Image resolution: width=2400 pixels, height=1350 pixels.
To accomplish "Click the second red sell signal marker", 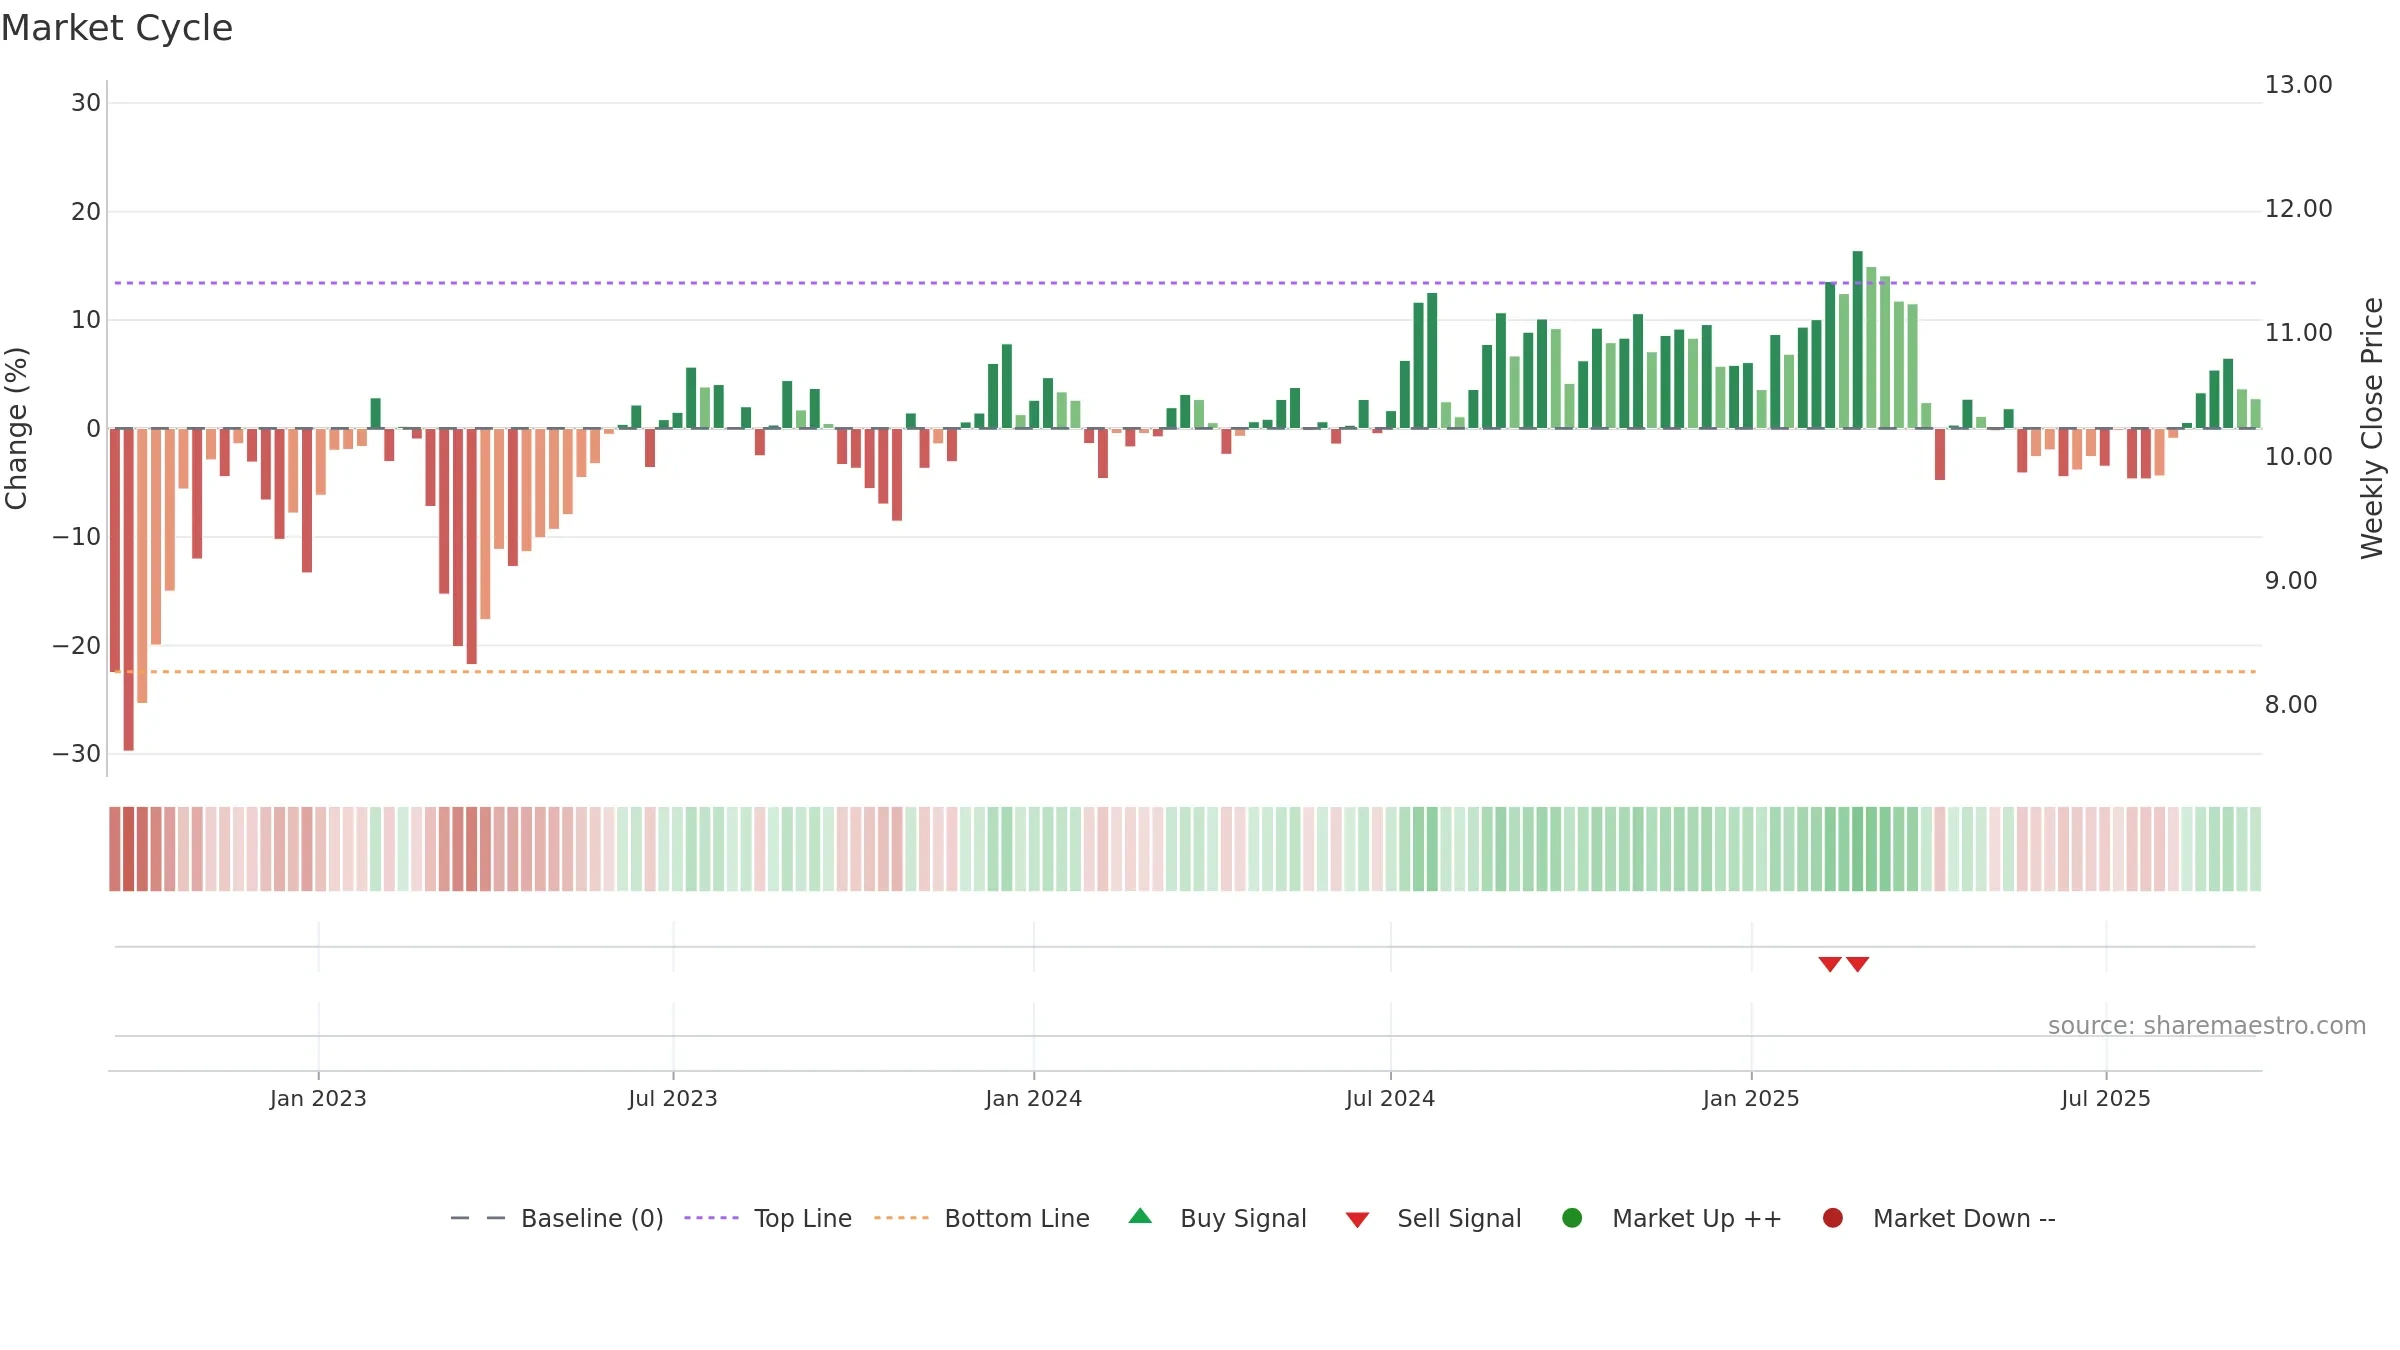I will pos(1858,964).
